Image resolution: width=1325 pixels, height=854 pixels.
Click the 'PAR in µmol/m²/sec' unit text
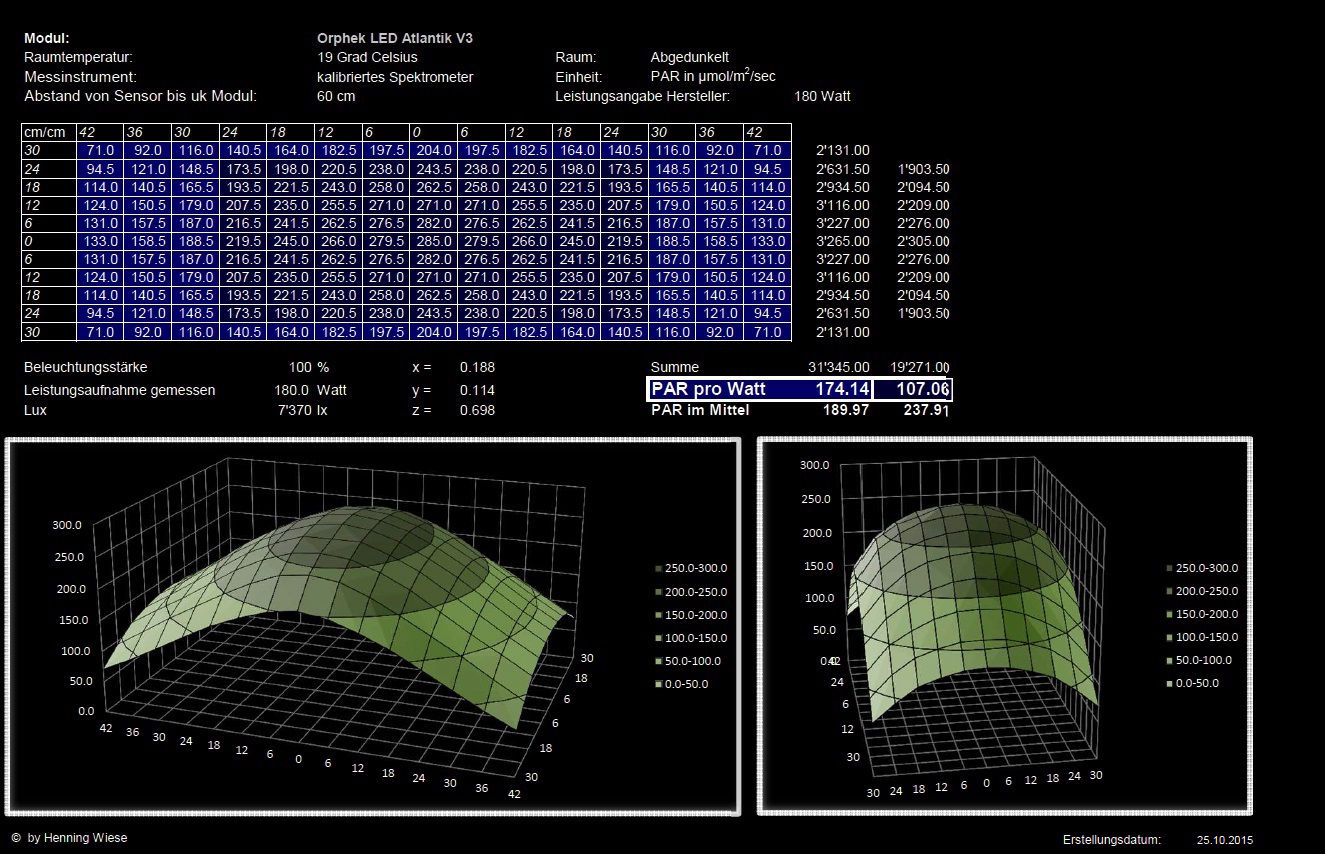click(713, 76)
